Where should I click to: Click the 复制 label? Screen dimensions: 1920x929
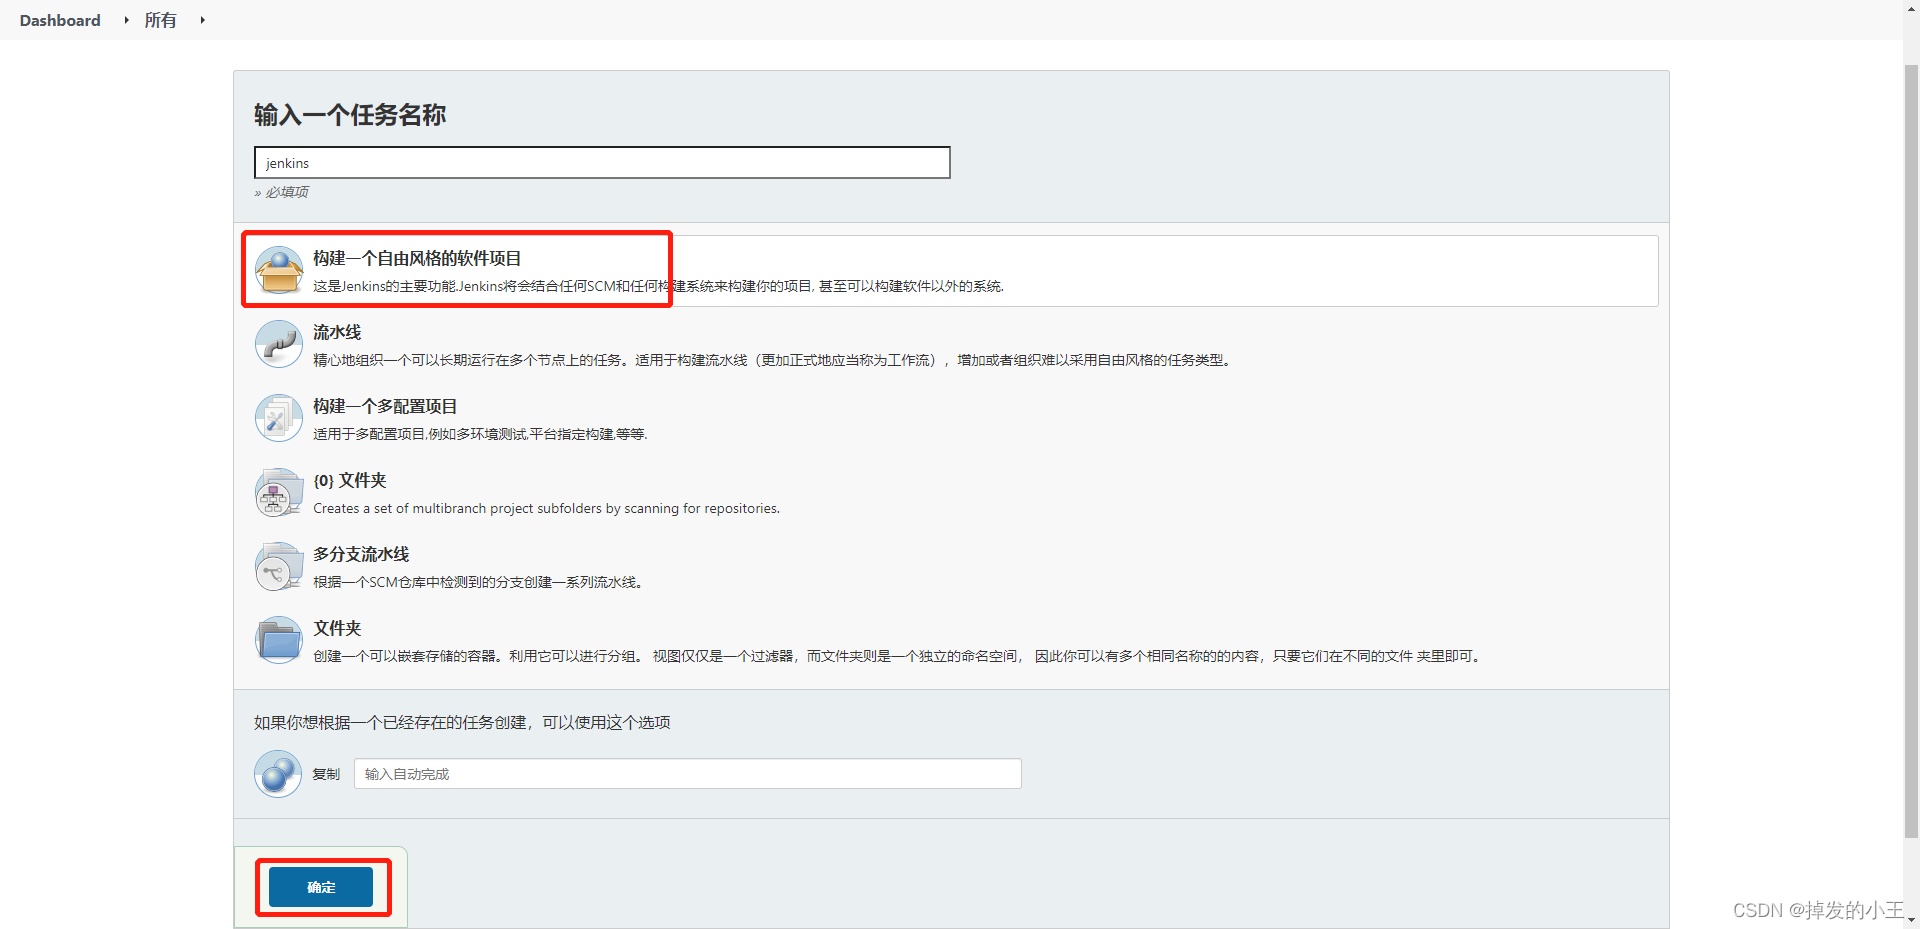(326, 774)
